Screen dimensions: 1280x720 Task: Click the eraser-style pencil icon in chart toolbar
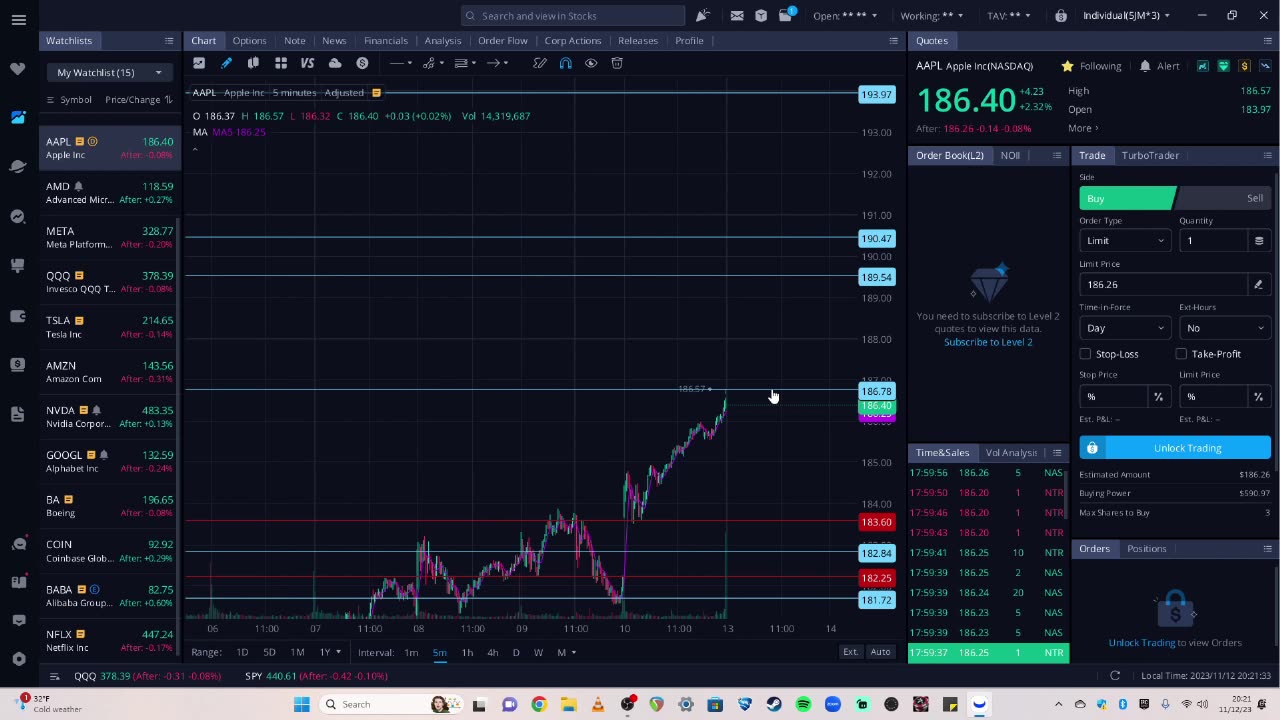point(540,63)
